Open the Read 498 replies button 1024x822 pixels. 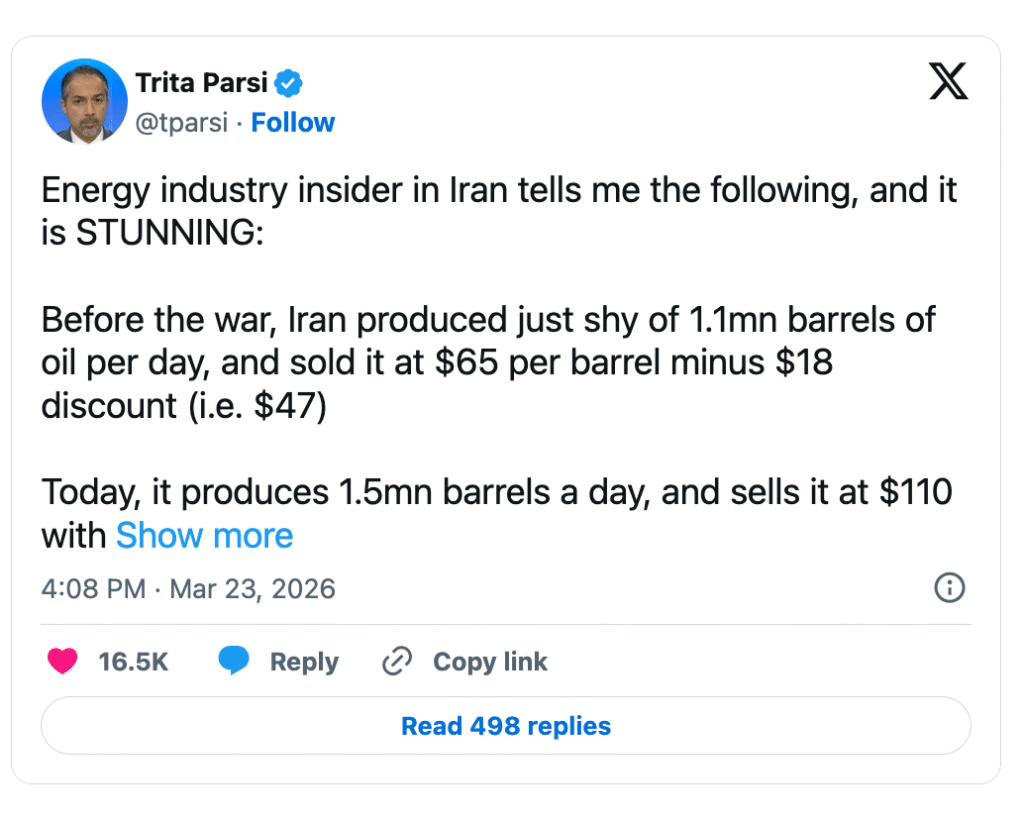tap(505, 725)
